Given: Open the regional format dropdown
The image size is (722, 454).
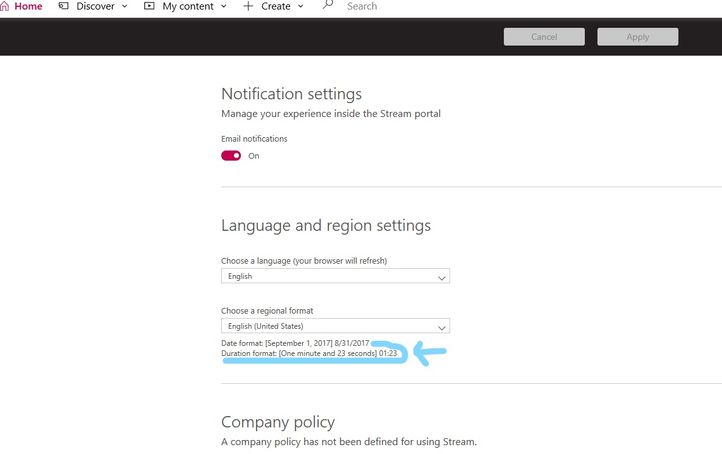Looking at the screenshot, I should click(x=336, y=326).
